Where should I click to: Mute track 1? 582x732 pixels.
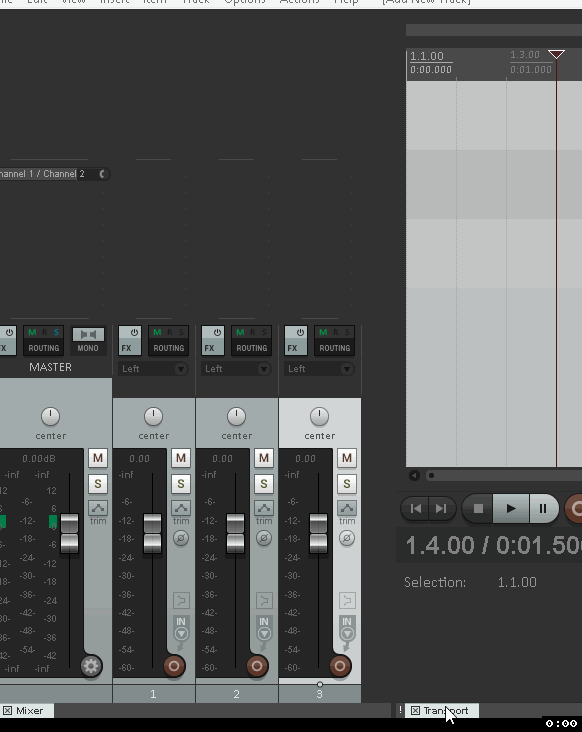pos(181,458)
